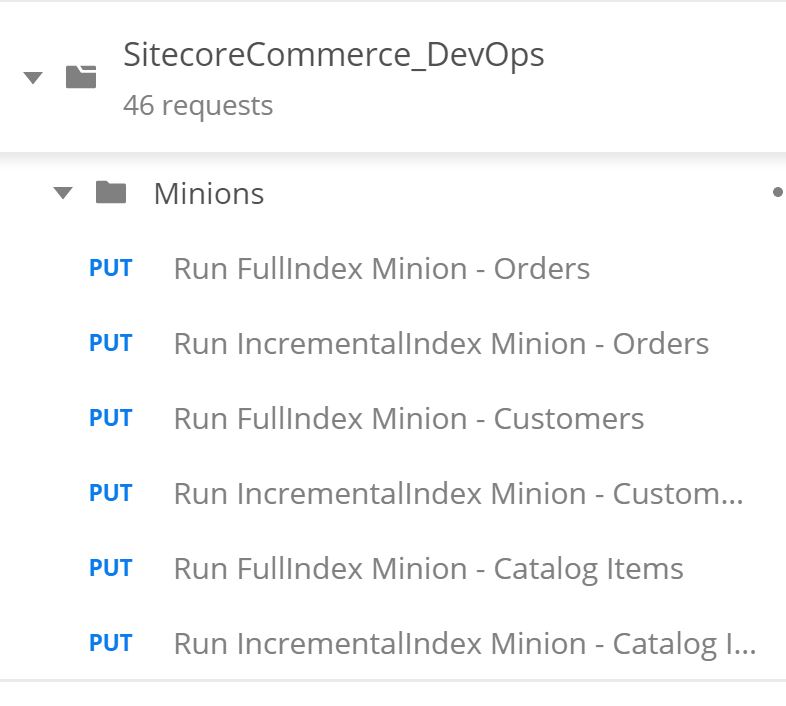Open Run IncrementalIndex Minion - Catalog I... request

pos(465,644)
